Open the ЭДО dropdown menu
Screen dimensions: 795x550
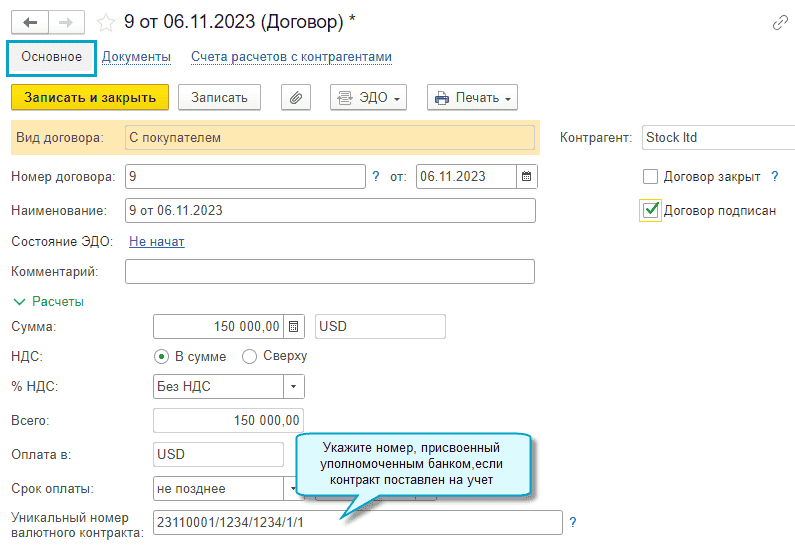[369, 97]
